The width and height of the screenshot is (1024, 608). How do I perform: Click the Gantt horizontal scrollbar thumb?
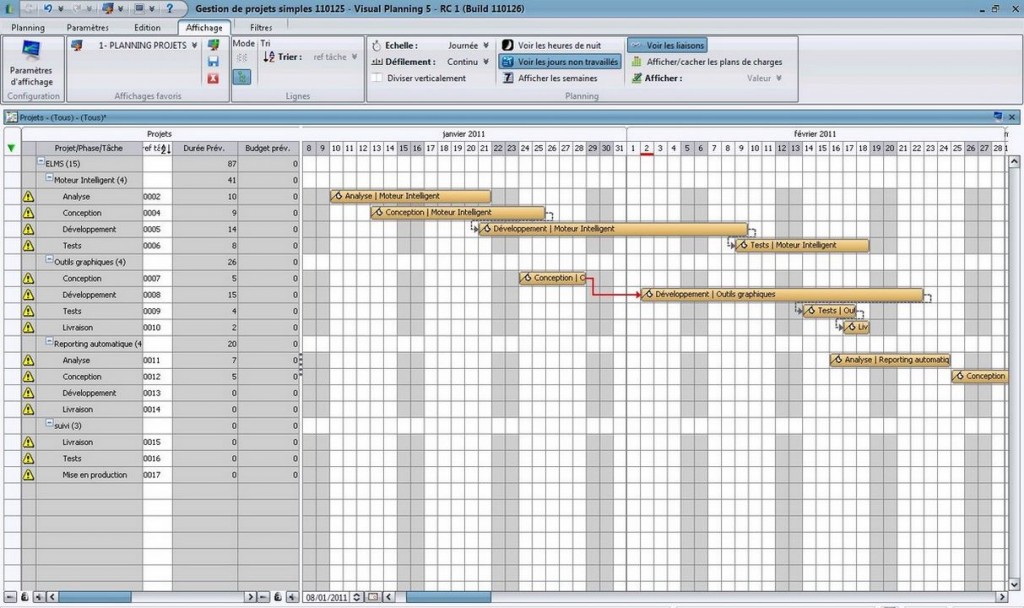tap(448, 597)
